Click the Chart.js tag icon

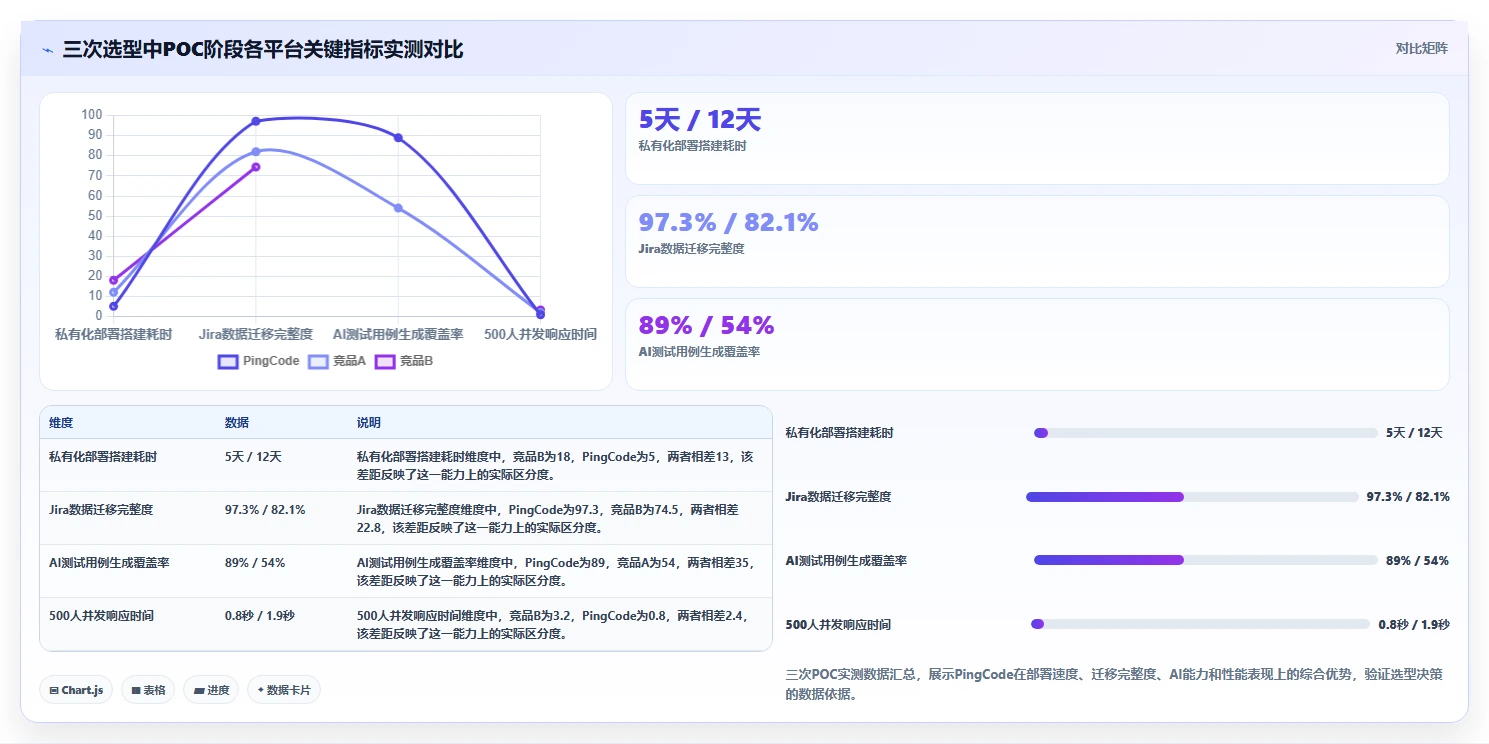[x=53, y=690]
